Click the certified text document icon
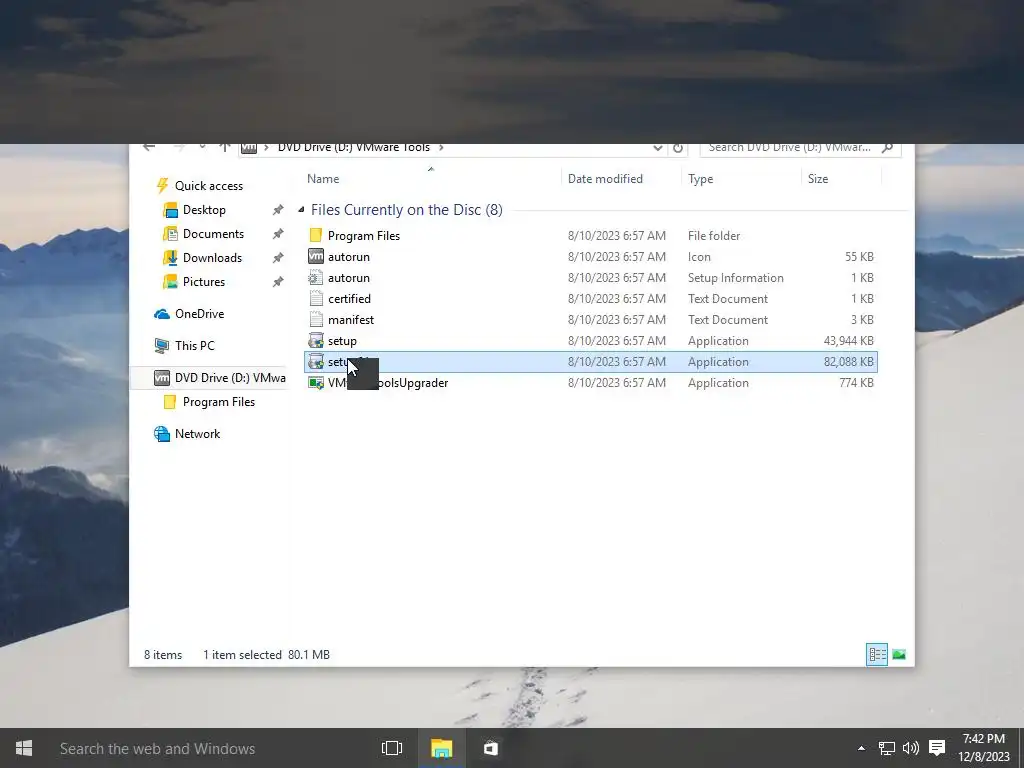 [316, 298]
